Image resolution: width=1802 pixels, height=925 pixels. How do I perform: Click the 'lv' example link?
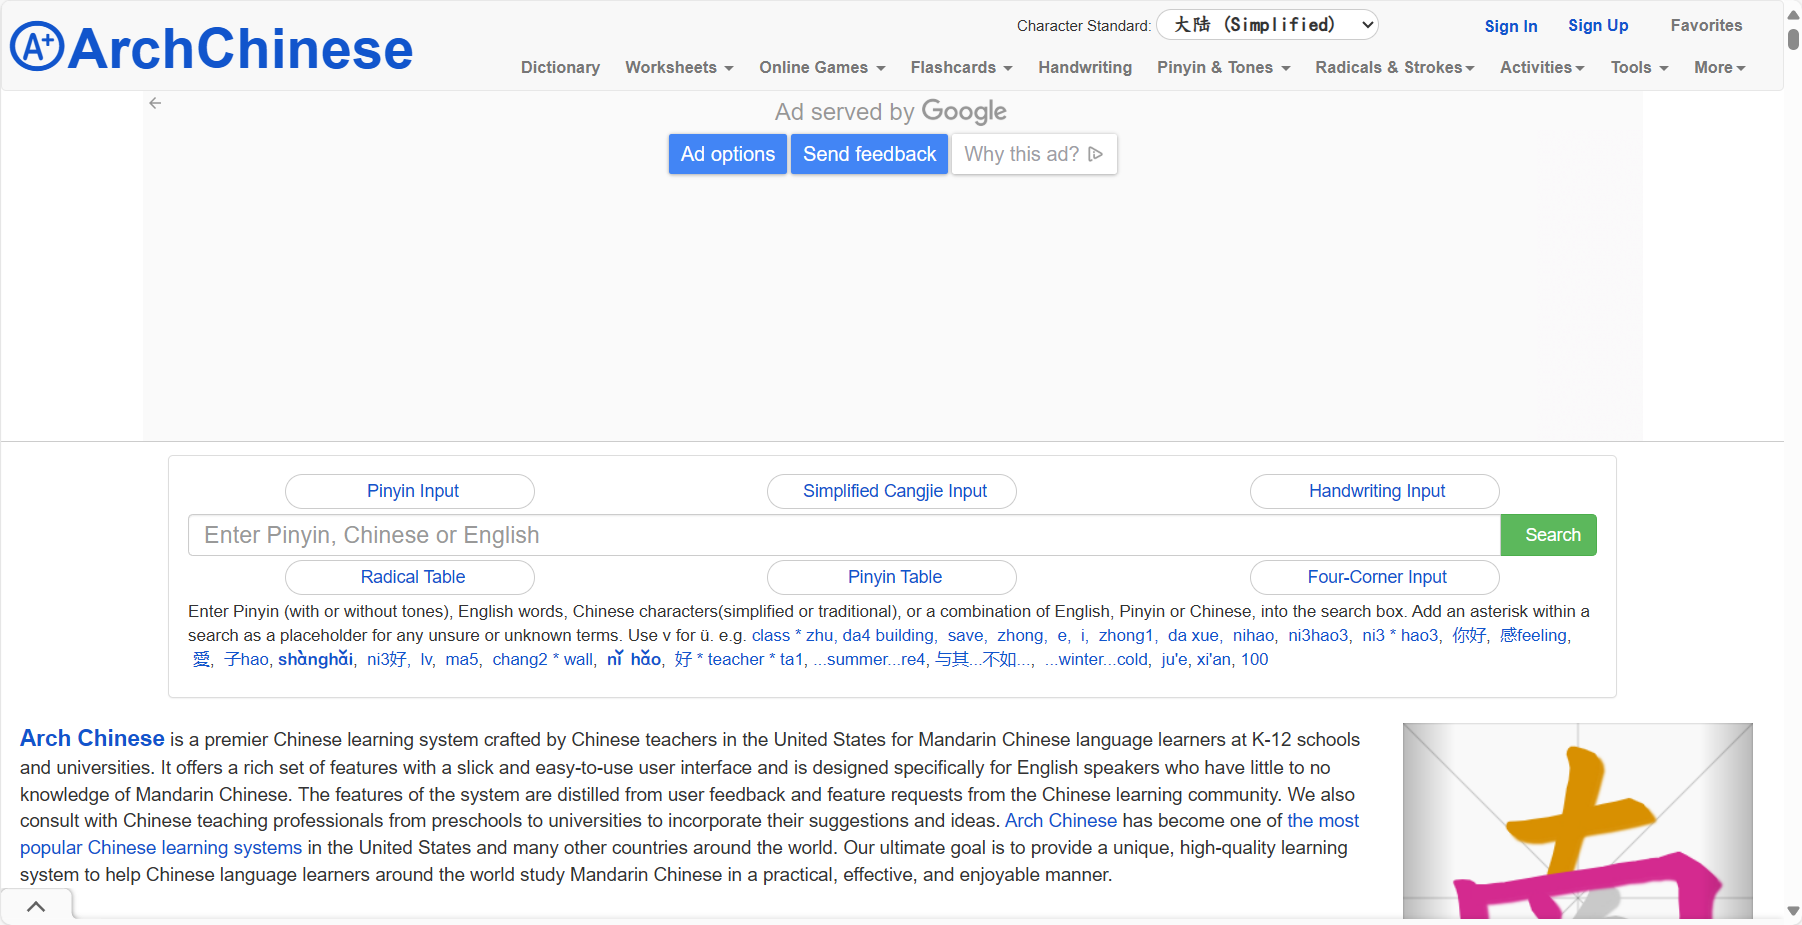point(426,659)
